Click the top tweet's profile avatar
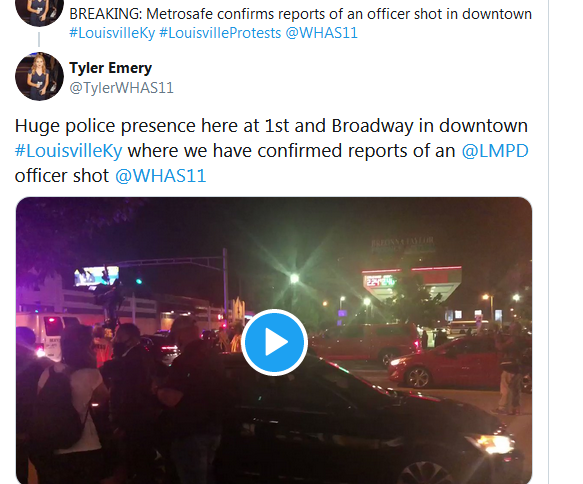Image resolution: width=583 pixels, height=484 pixels. point(39,13)
